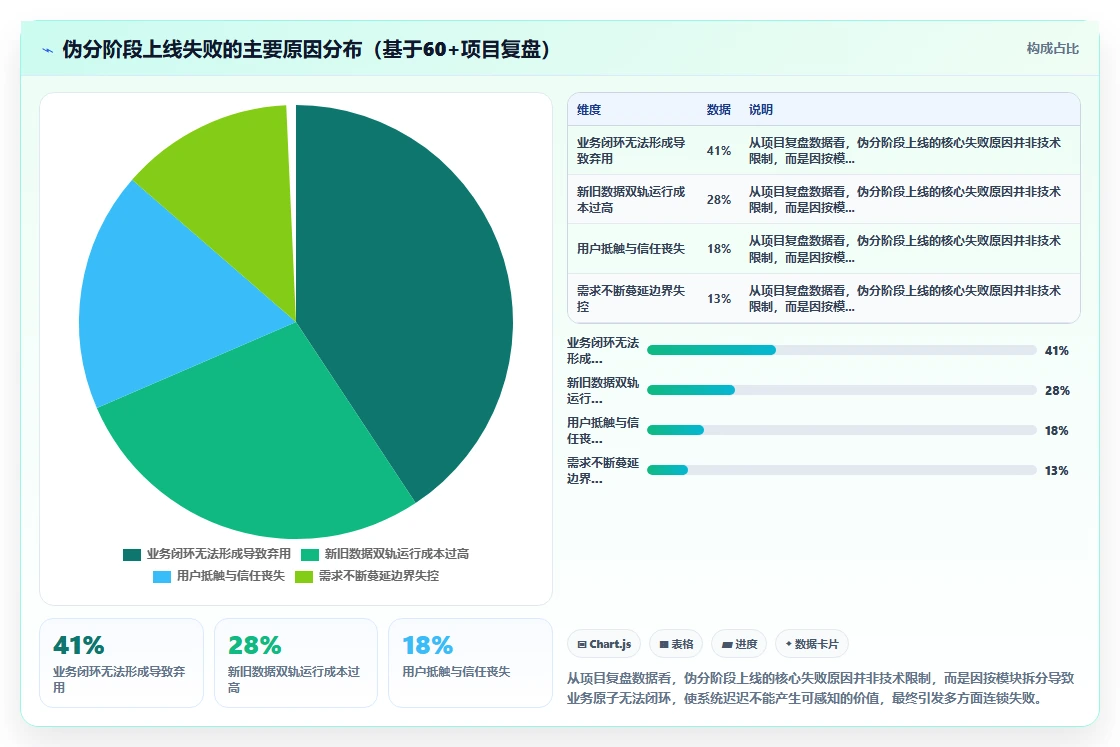Open the 28% 新旧数据双轨运行成本过高 stat card
This screenshot has height=747, width=1120.
point(296,663)
